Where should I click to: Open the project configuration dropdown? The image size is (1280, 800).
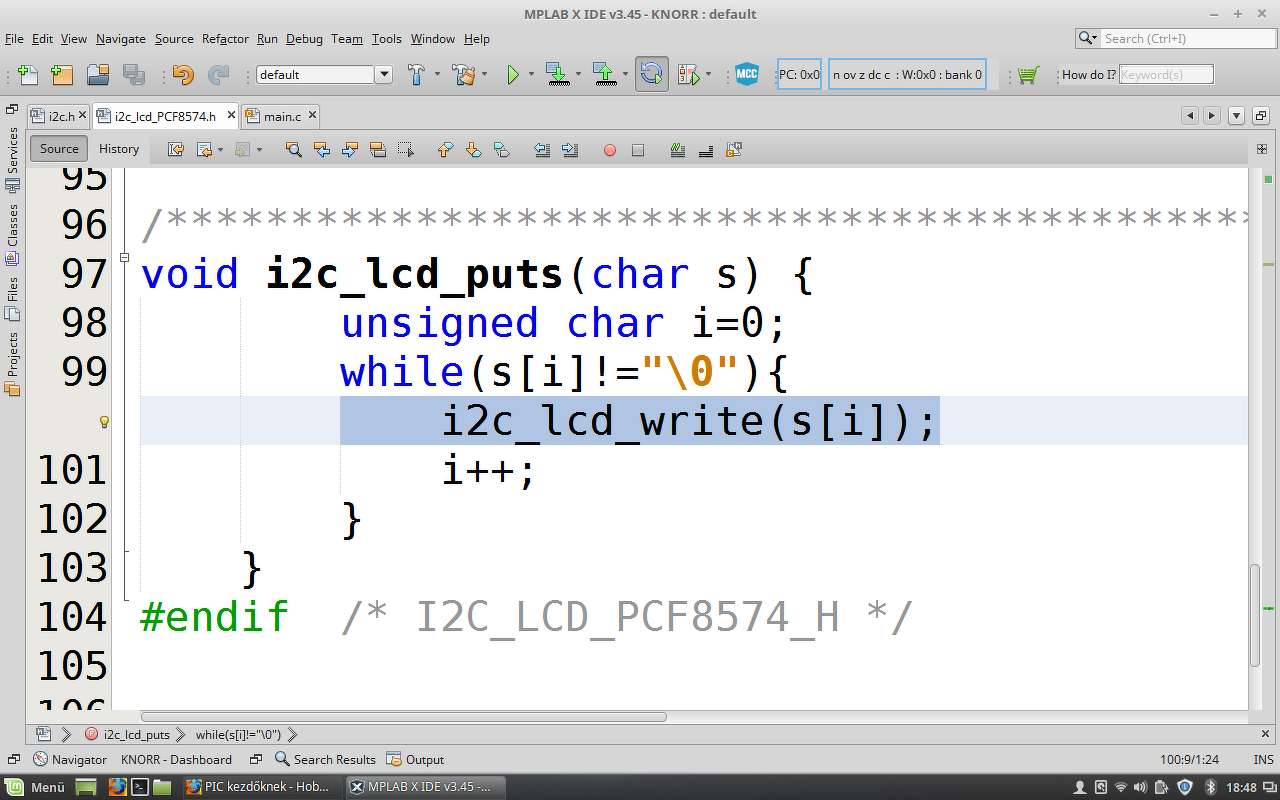(x=383, y=74)
